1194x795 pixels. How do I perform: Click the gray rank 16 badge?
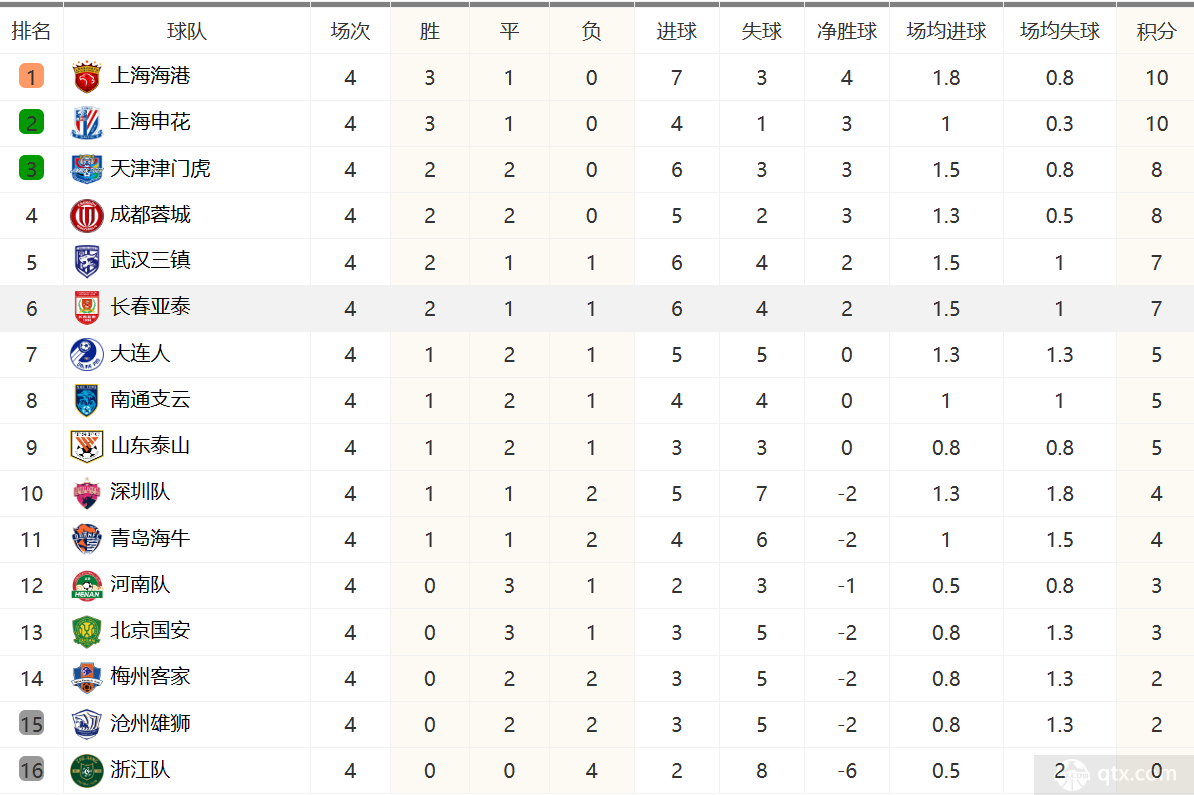(x=31, y=770)
